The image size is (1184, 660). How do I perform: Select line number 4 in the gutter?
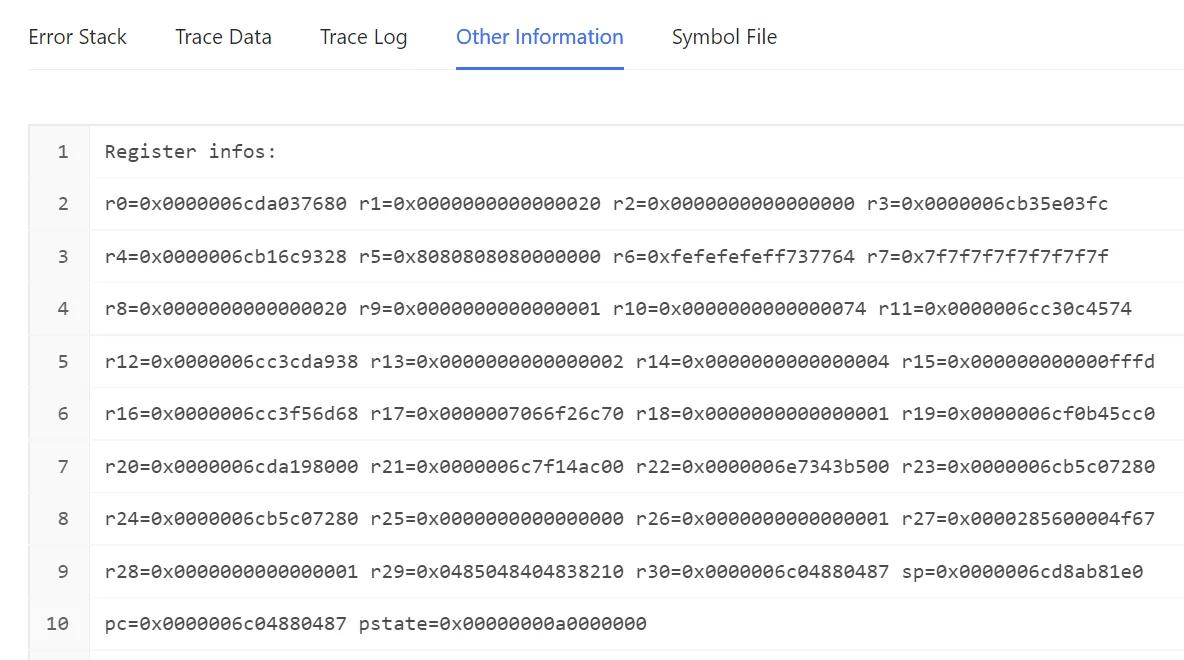pos(63,309)
